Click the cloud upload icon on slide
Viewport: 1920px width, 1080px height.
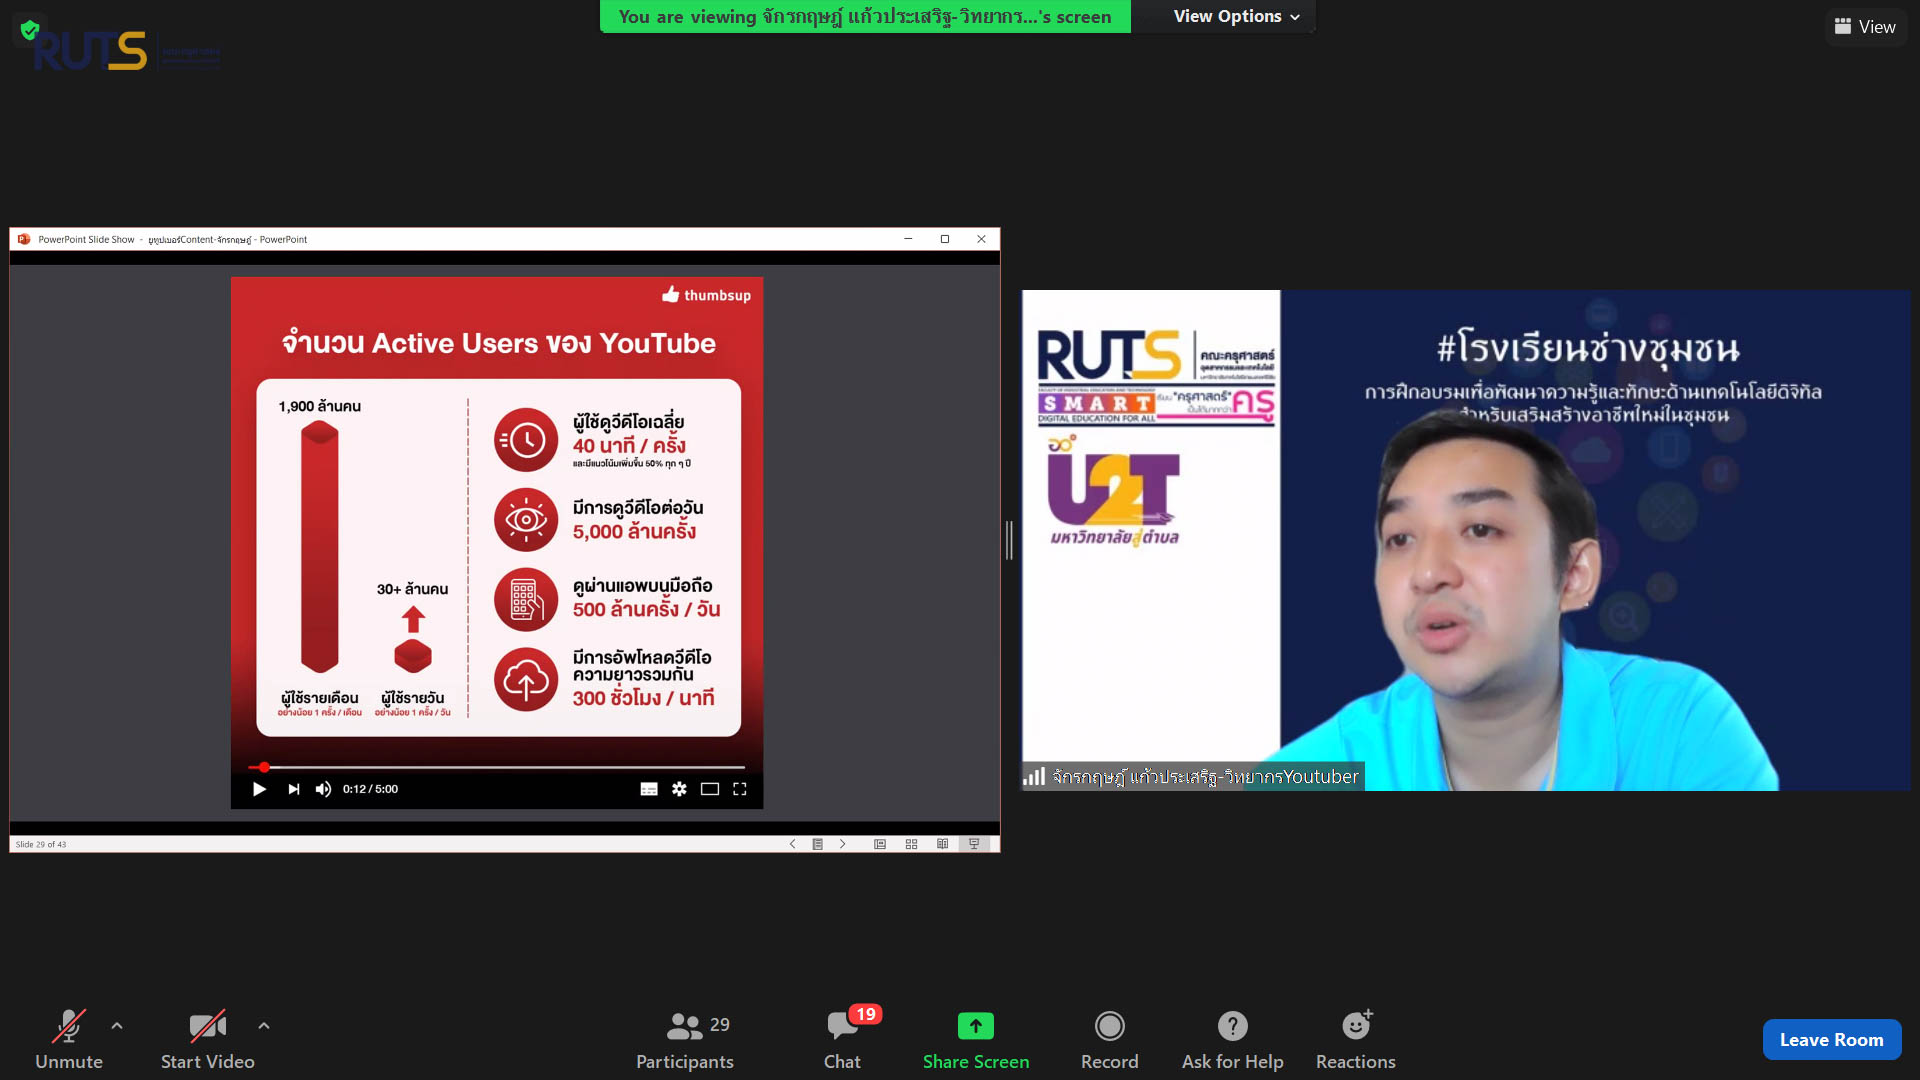pos(526,679)
